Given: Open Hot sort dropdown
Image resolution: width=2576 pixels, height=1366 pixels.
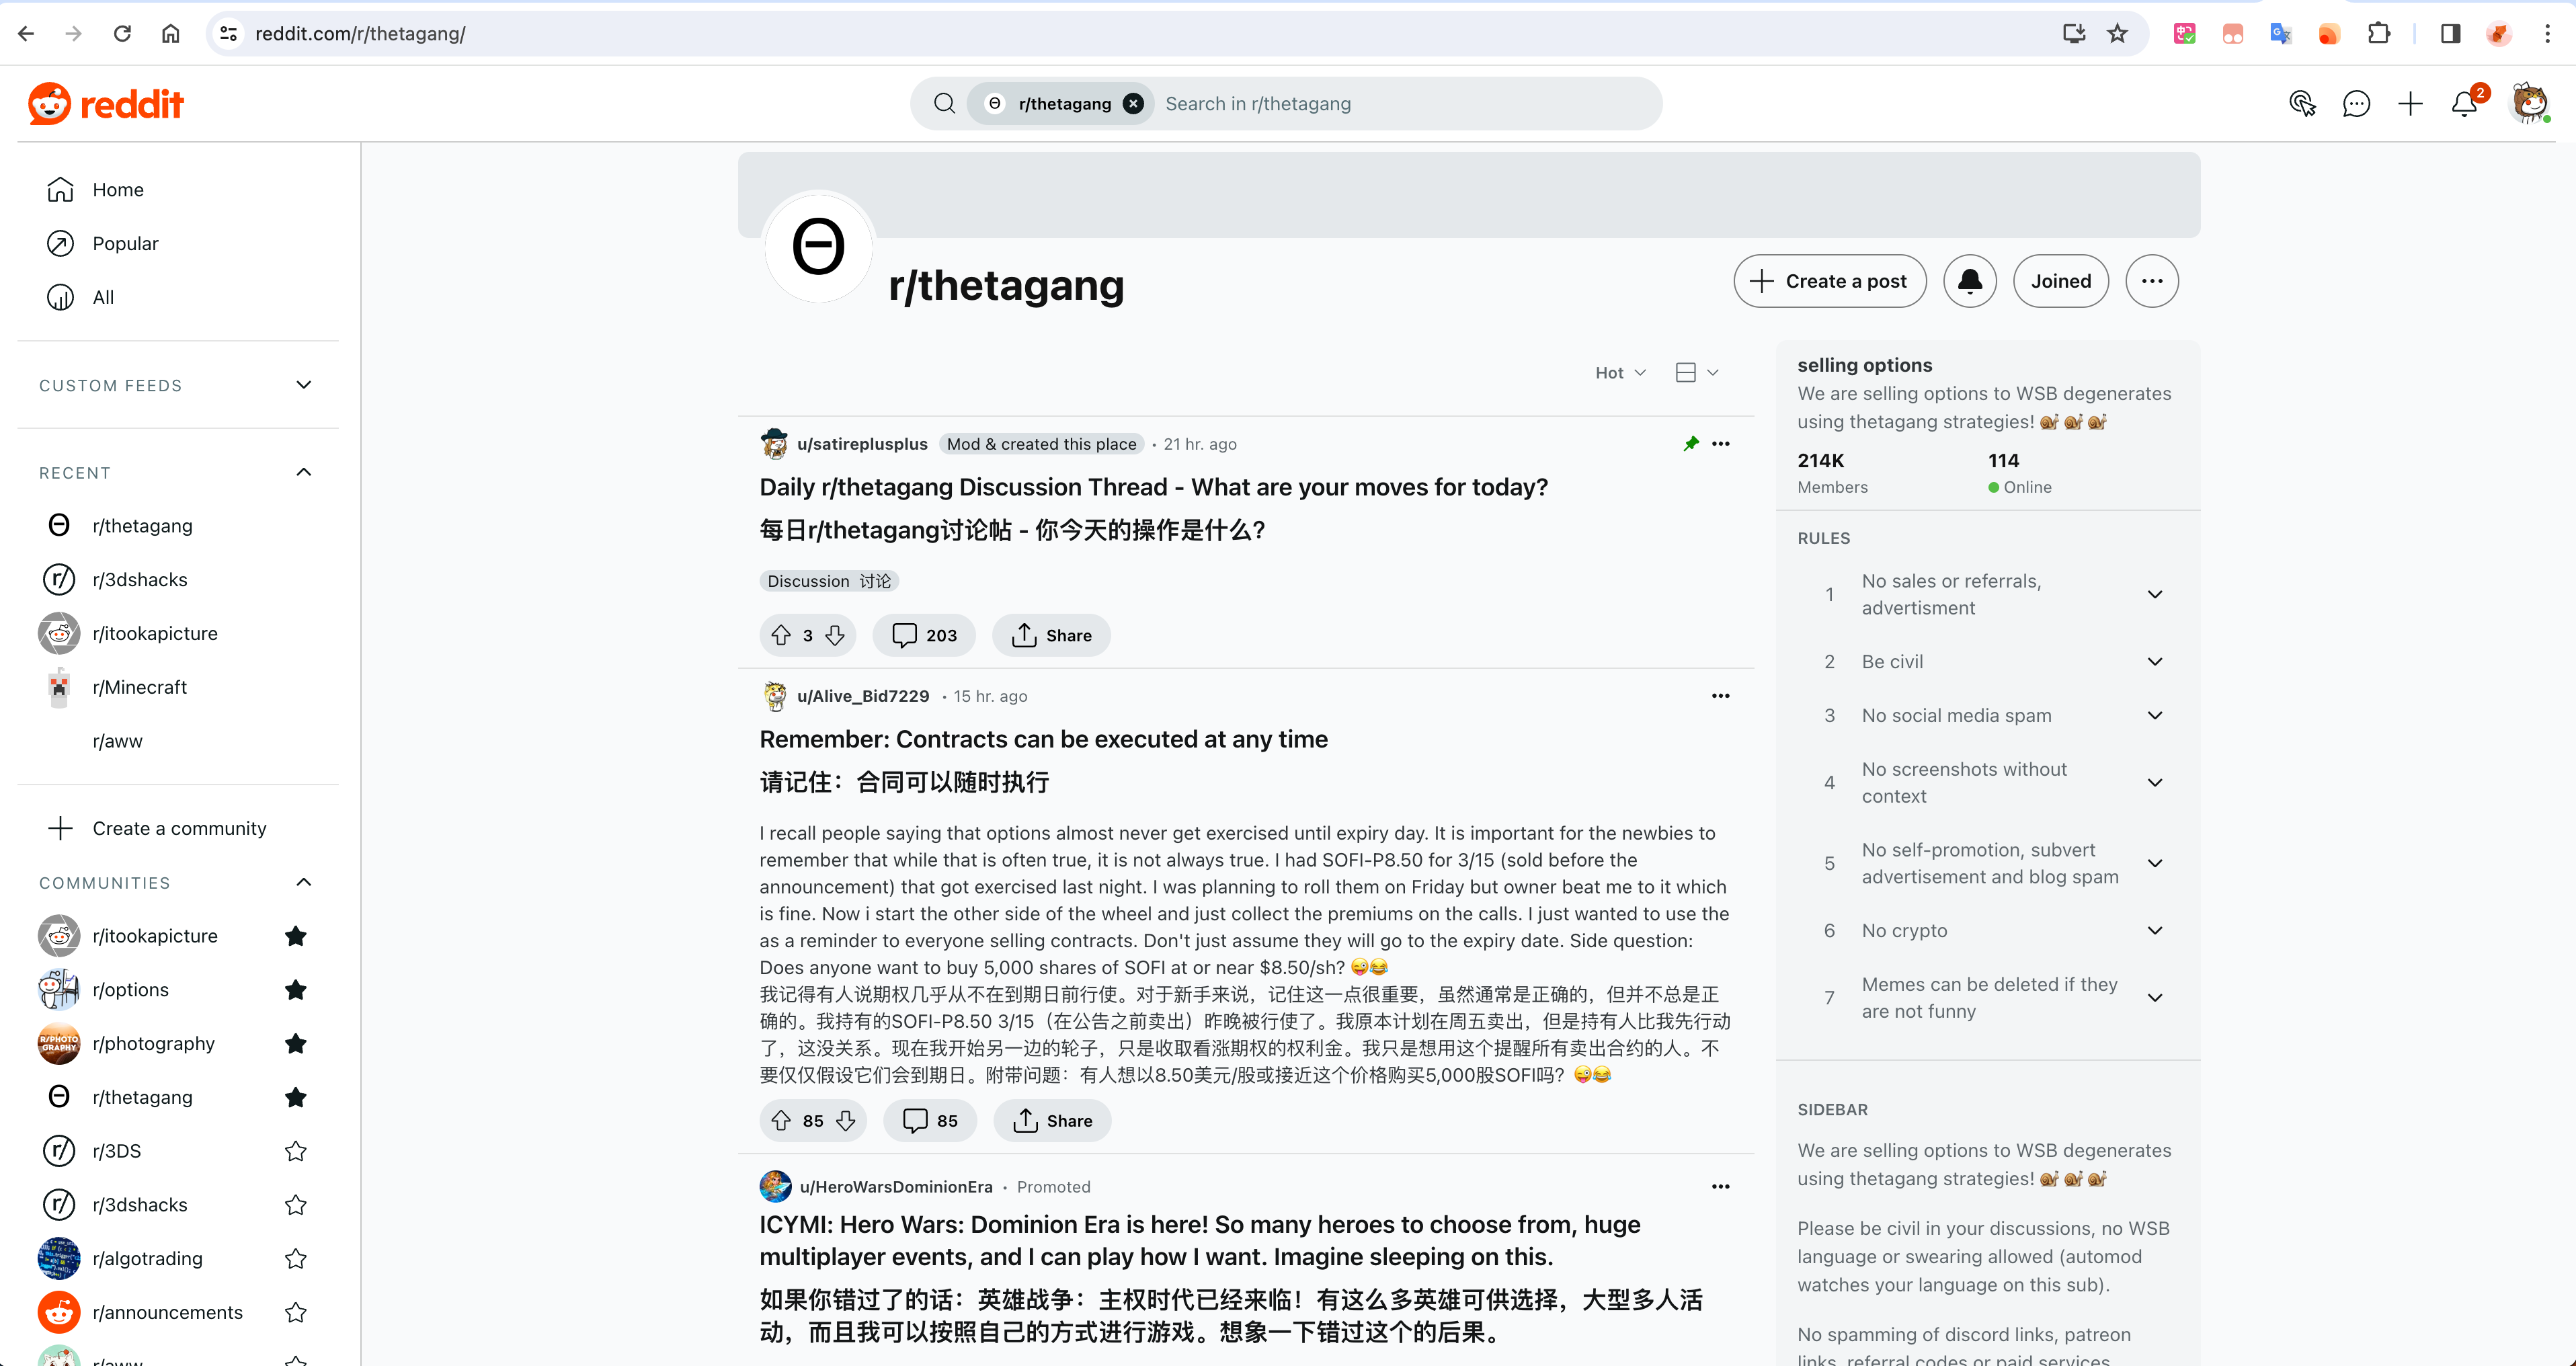Looking at the screenshot, I should click(x=1620, y=372).
